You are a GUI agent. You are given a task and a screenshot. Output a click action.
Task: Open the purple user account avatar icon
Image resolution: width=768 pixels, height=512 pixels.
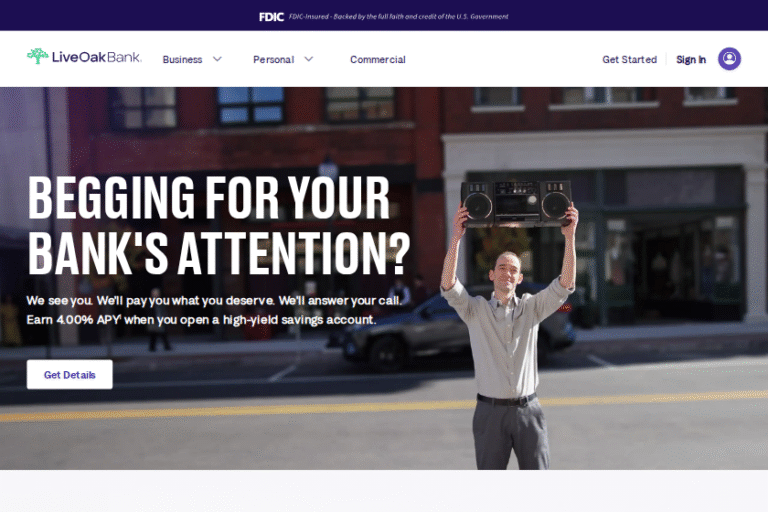point(729,59)
